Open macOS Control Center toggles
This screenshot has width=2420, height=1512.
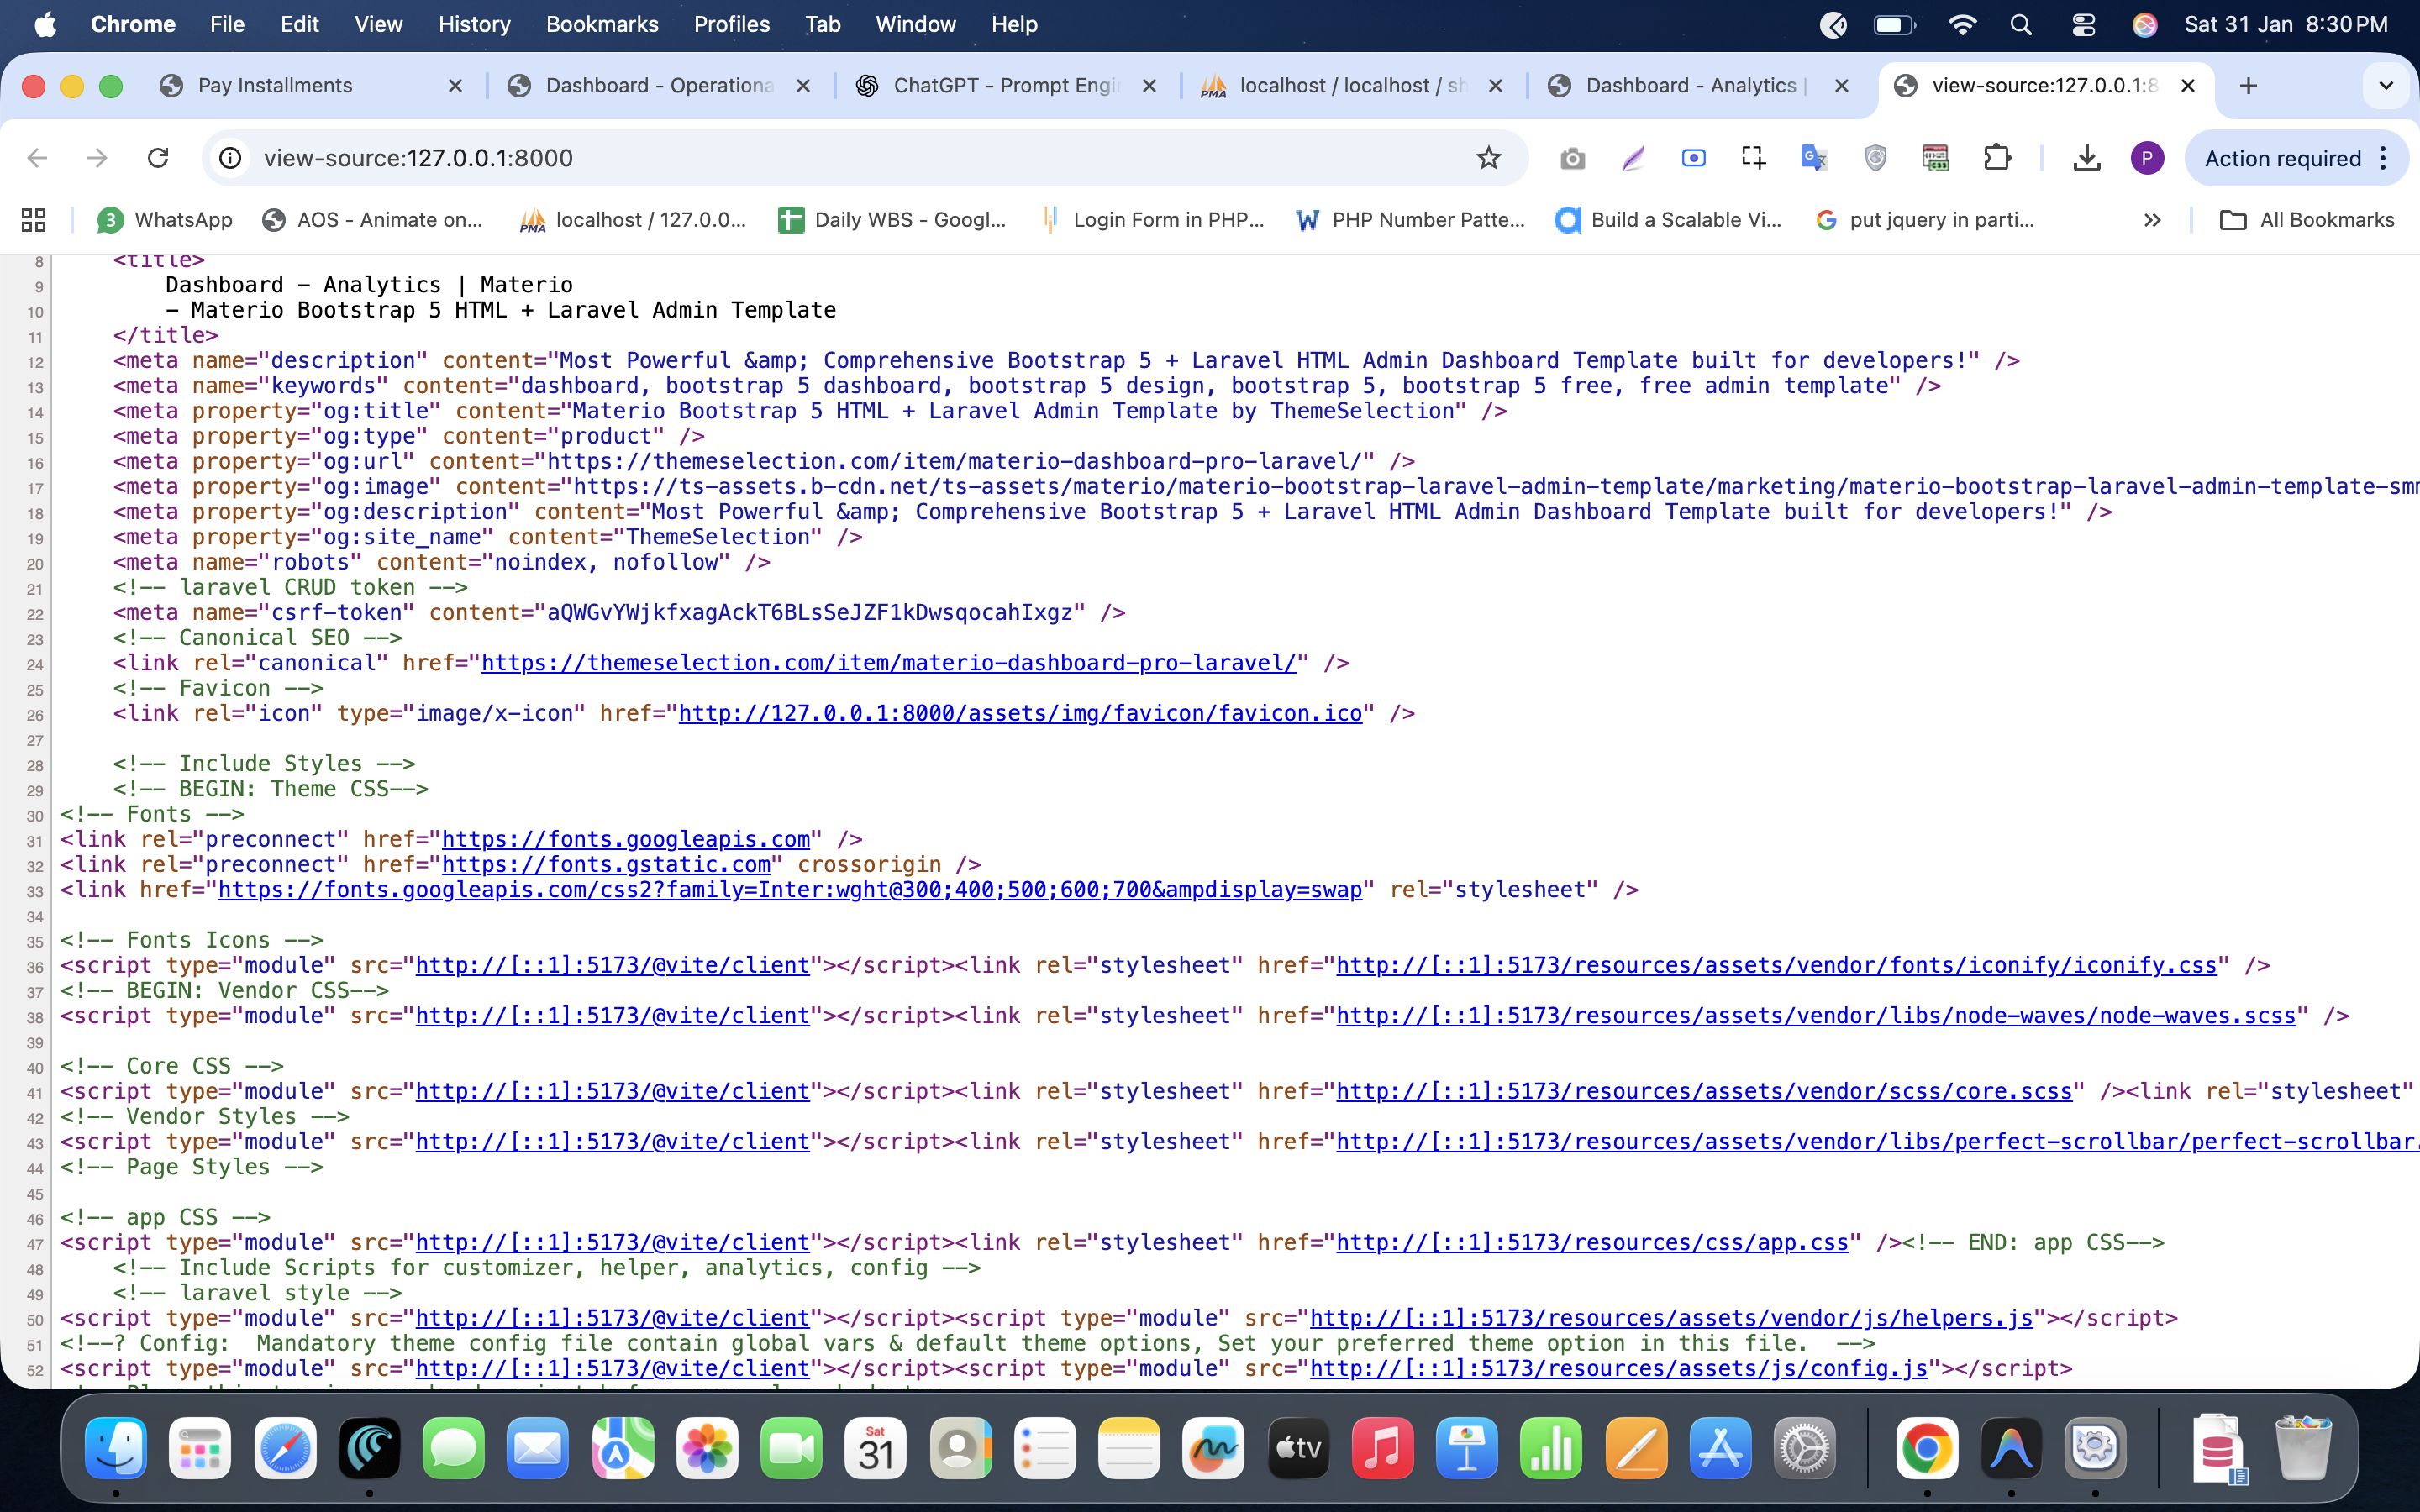pyautogui.click(x=2083, y=24)
